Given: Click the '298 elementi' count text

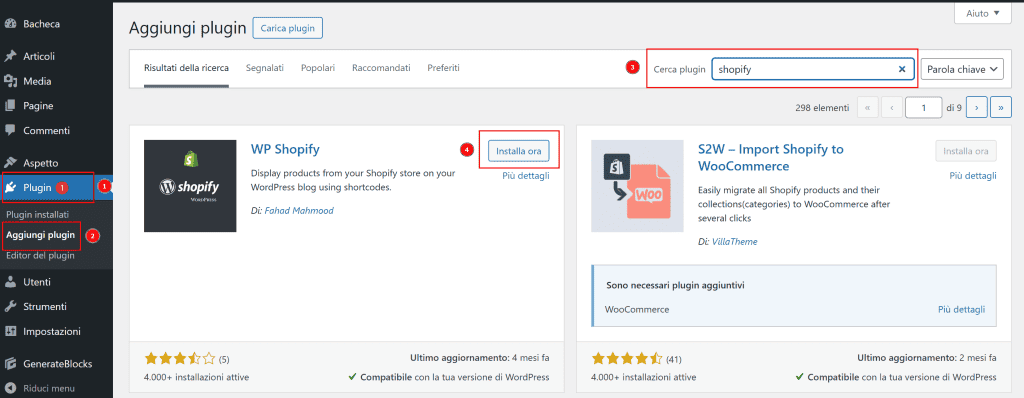Looking at the screenshot, I should [x=823, y=108].
